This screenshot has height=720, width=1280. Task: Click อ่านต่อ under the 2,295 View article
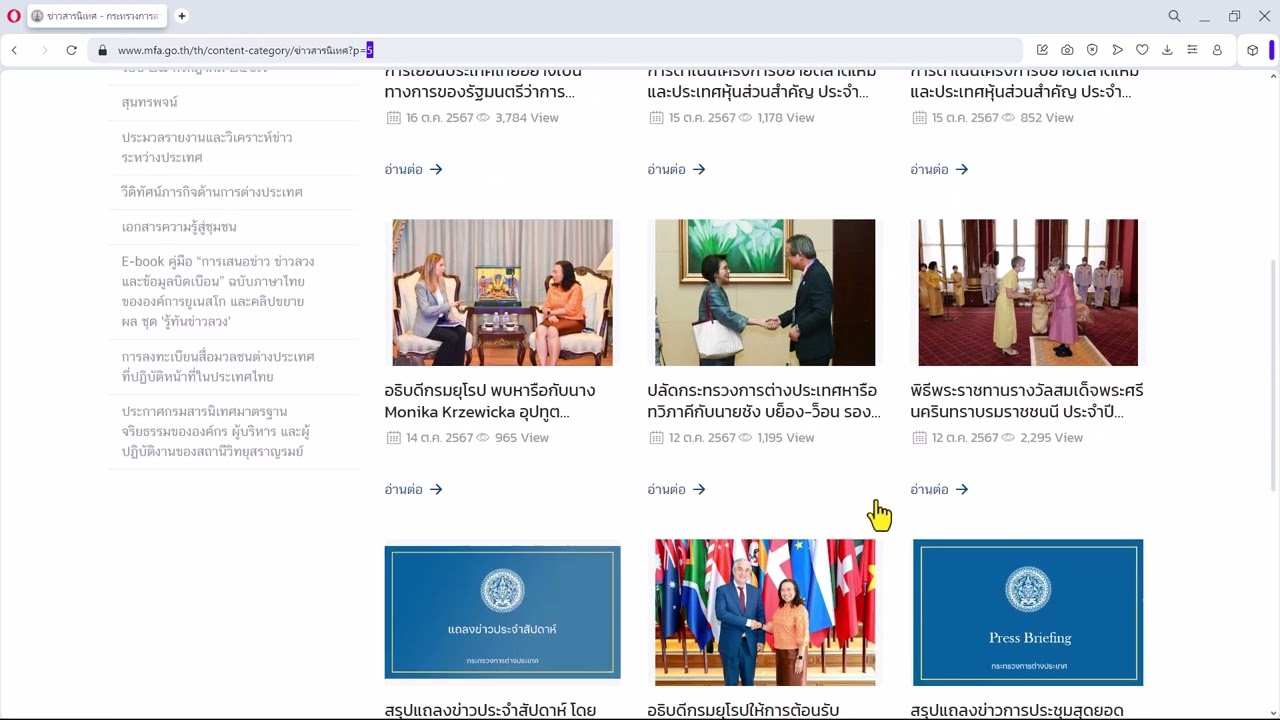pyautogui.click(x=939, y=489)
